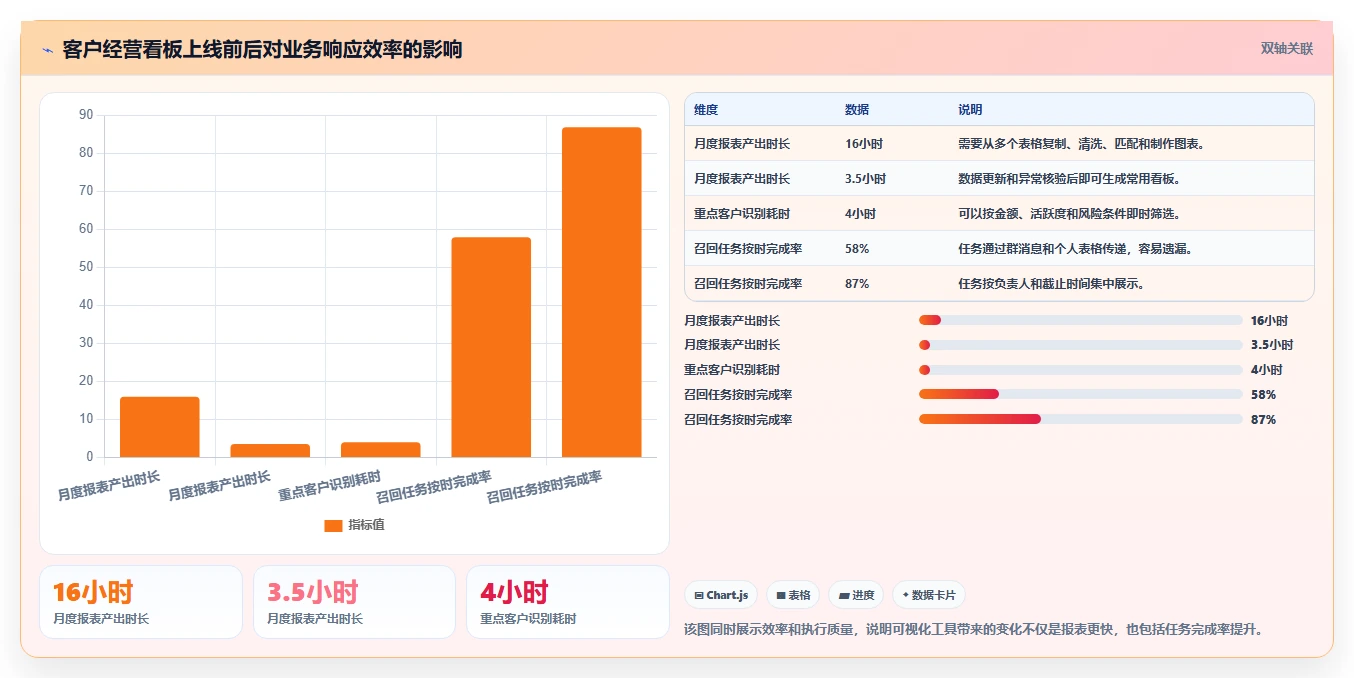The height and width of the screenshot is (678, 1354).
Task: Click the 87% cell in the table
Action: click(857, 284)
